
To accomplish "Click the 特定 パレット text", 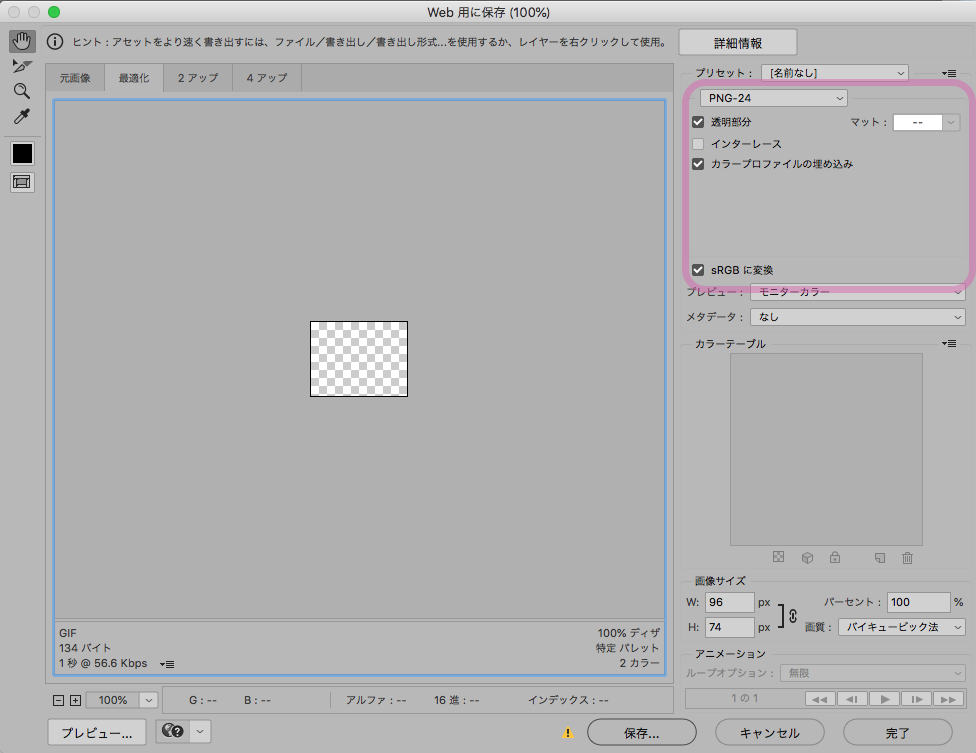I will (x=627, y=648).
